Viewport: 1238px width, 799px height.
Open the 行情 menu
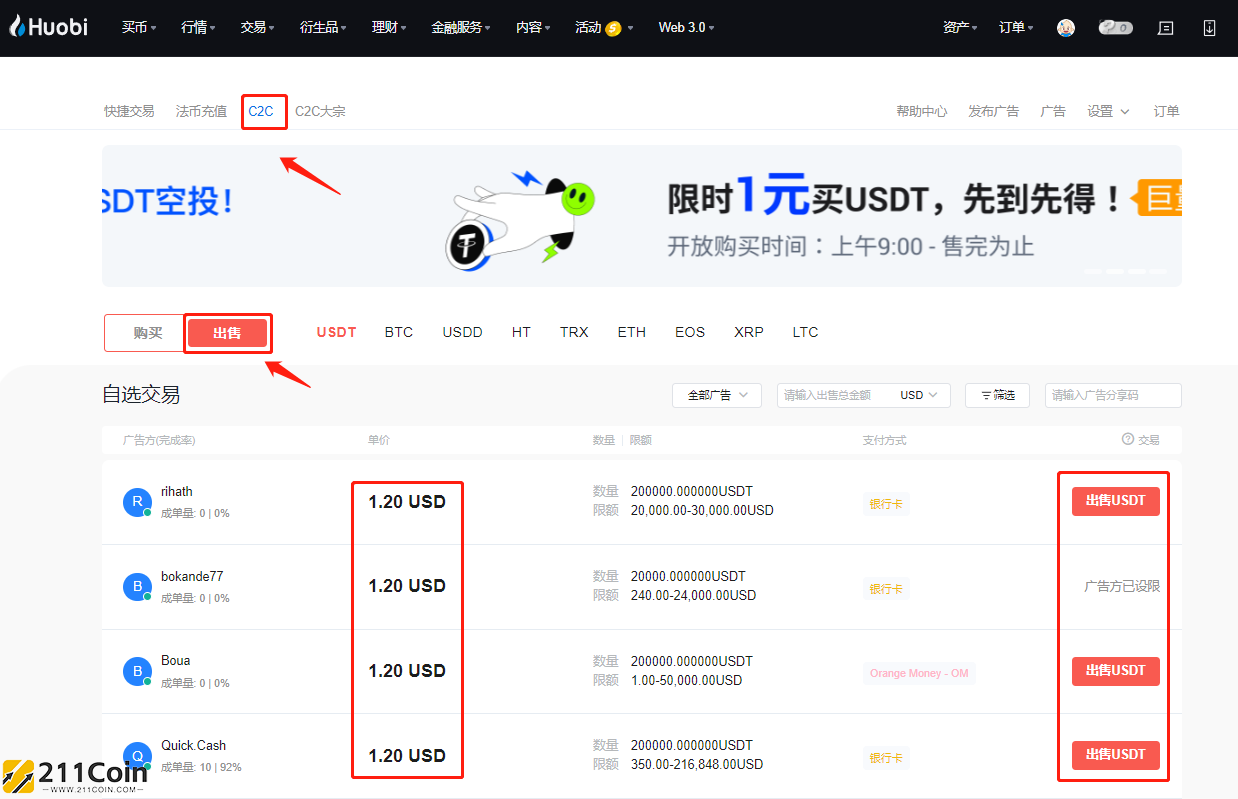click(x=198, y=27)
